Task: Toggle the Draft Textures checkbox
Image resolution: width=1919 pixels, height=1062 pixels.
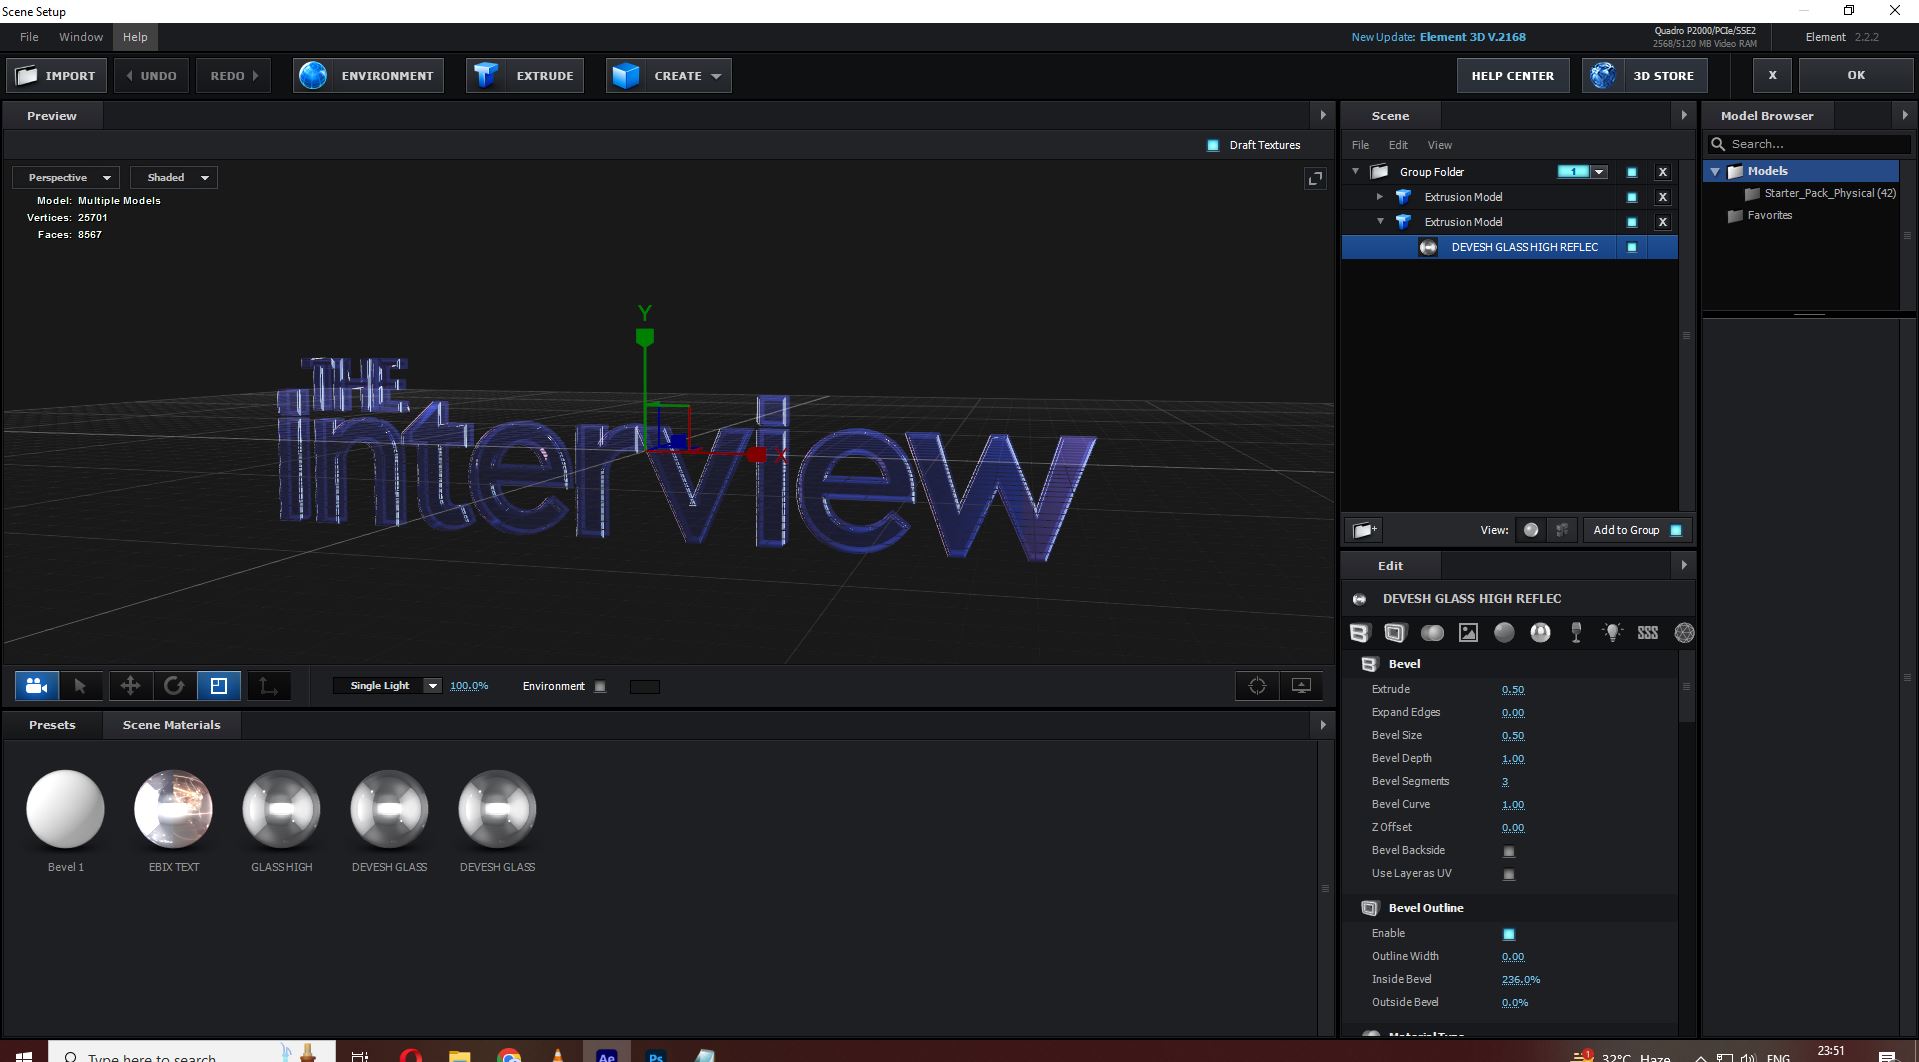Action: [x=1213, y=146]
